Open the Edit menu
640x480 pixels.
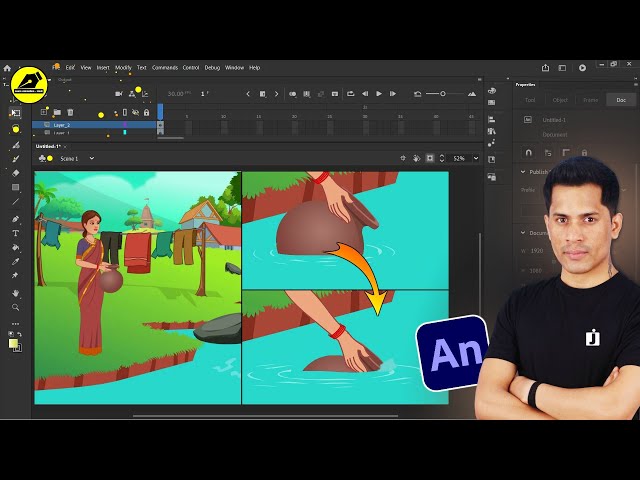70,68
